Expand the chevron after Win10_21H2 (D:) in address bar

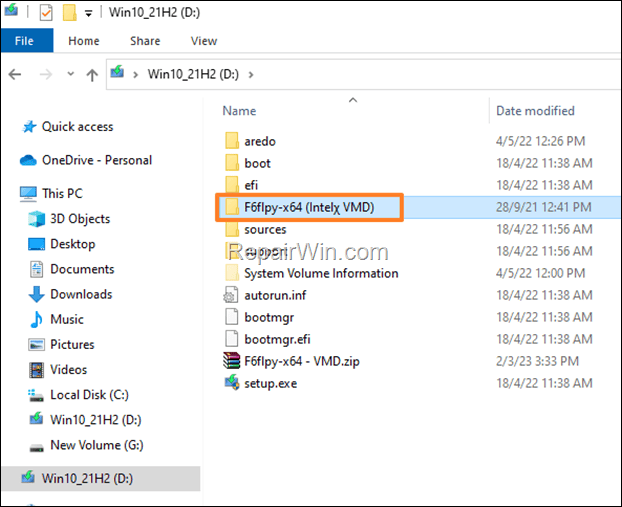tap(251, 75)
